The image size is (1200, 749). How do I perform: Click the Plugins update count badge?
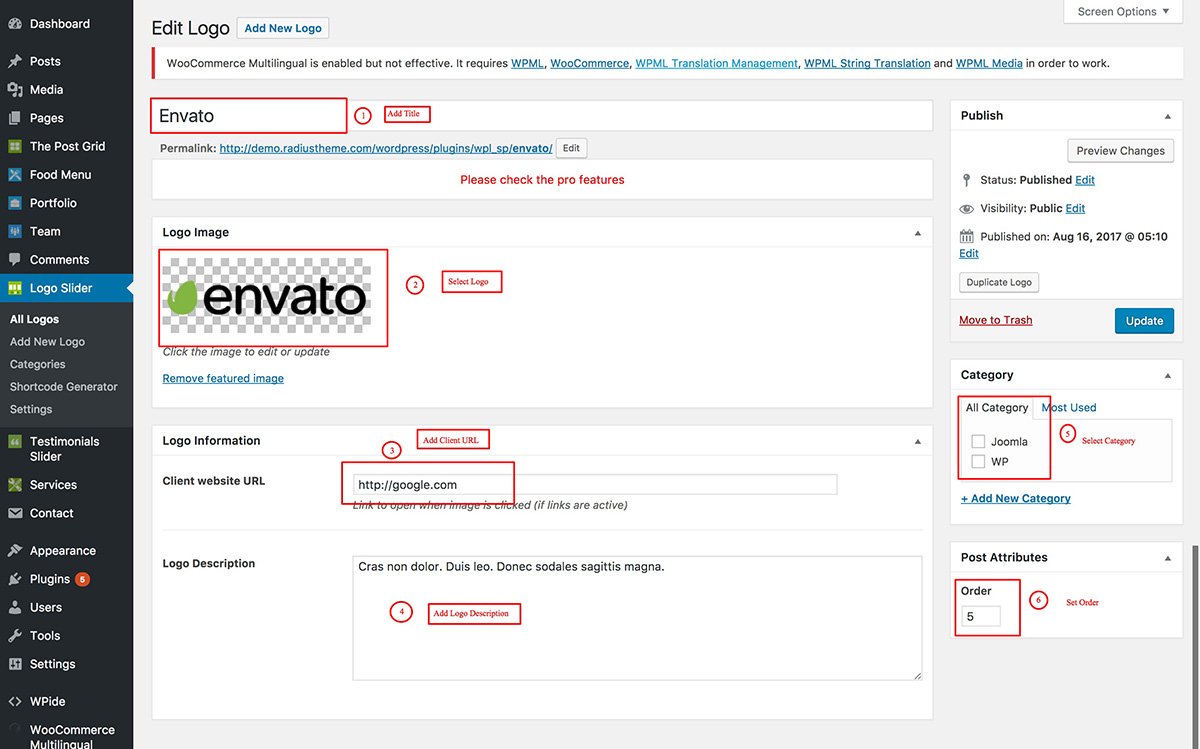click(82, 579)
